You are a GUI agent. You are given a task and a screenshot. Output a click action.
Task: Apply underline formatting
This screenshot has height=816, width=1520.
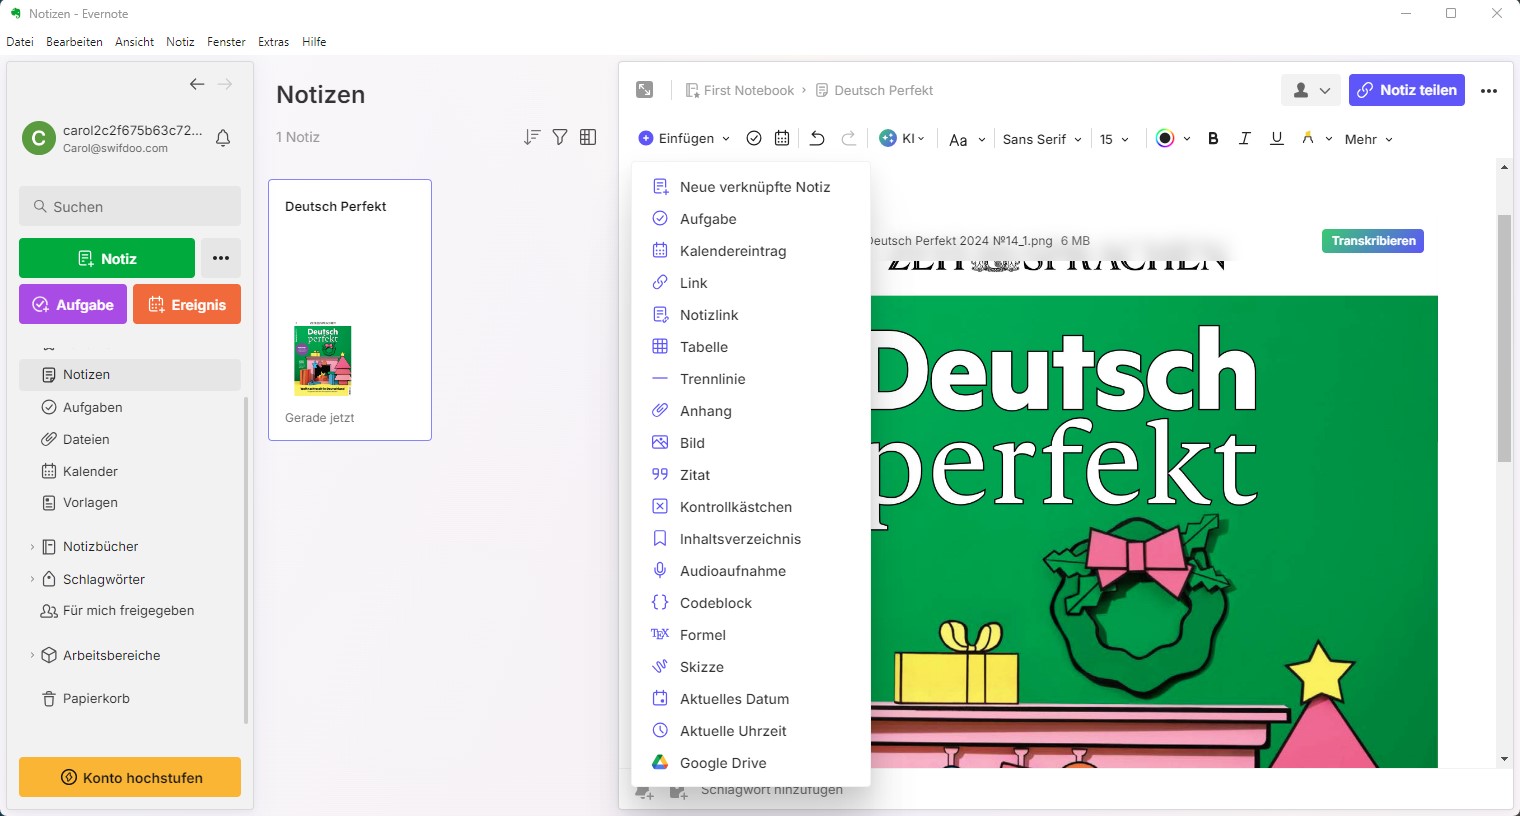1276,139
